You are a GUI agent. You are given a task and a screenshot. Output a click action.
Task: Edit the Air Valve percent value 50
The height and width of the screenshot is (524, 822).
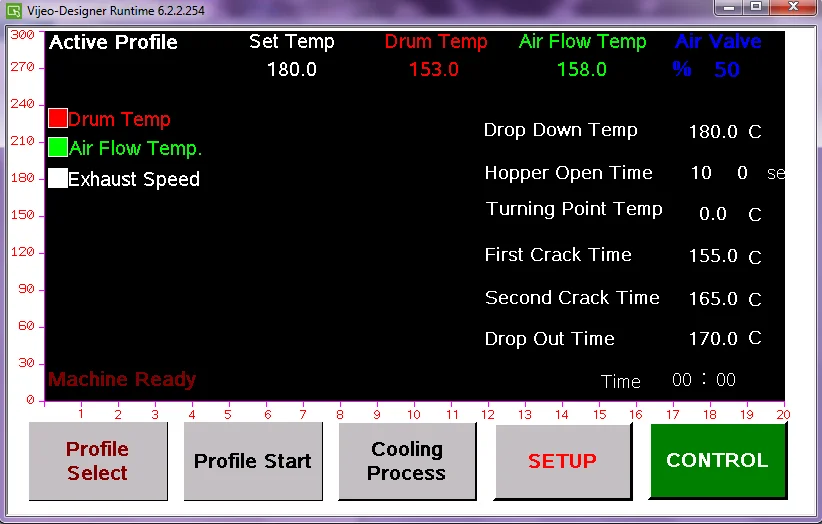pyautogui.click(x=727, y=69)
